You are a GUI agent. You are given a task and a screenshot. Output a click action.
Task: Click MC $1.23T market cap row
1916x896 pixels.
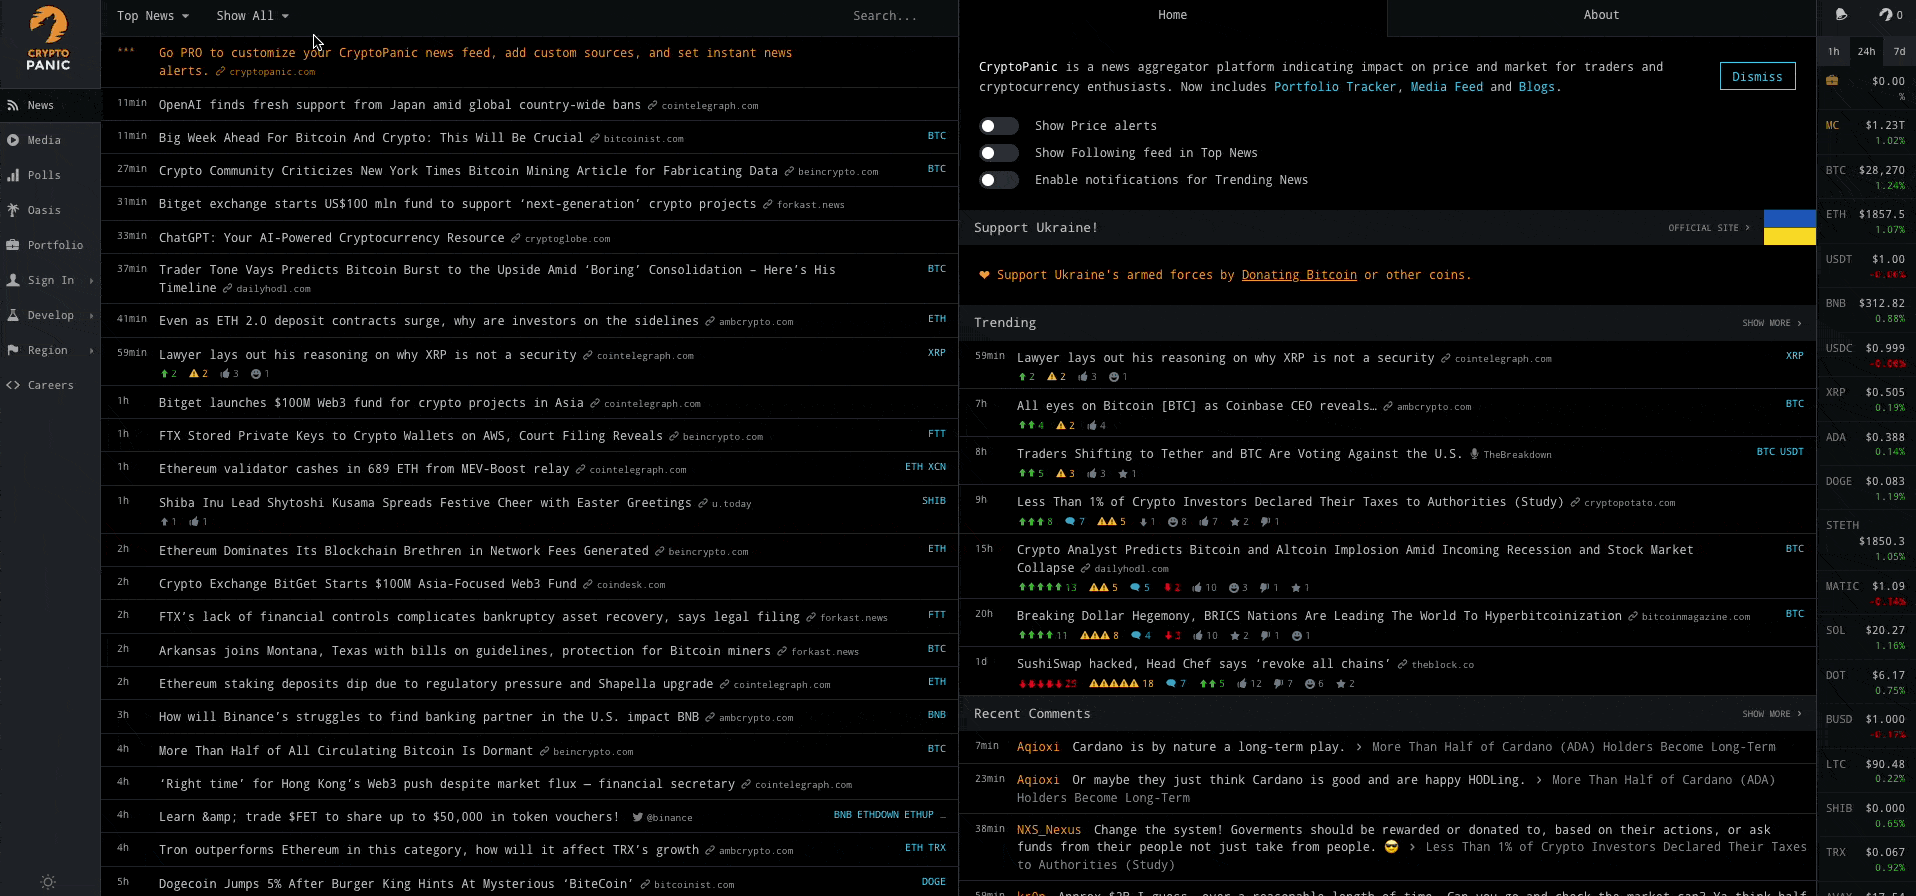[x=1866, y=132]
